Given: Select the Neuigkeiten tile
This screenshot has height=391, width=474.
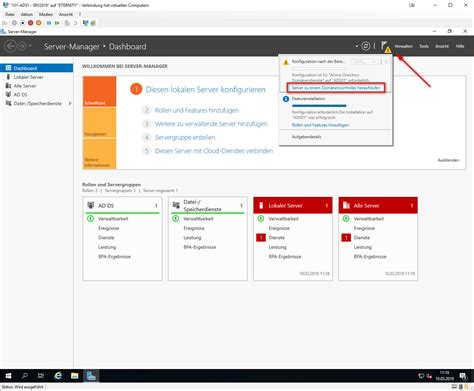Looking at the screenshot, I should pos(100,123).
